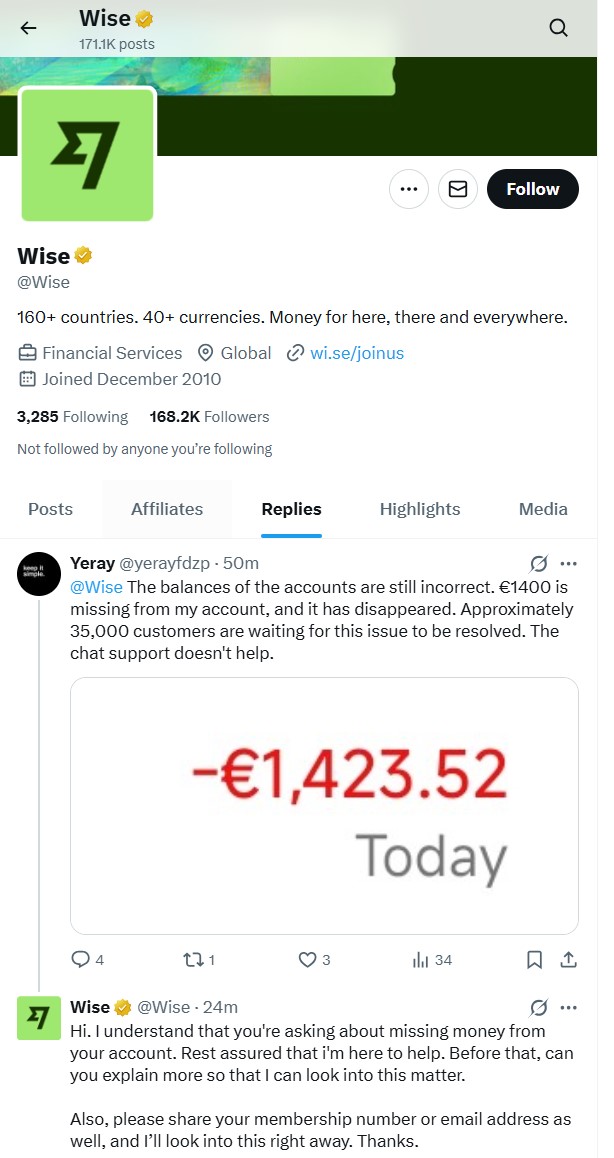The height and width of the screenshot is (1158, 614).
Task: Share Yeray's post via the upload icon
Action: [x=568, y=959]
